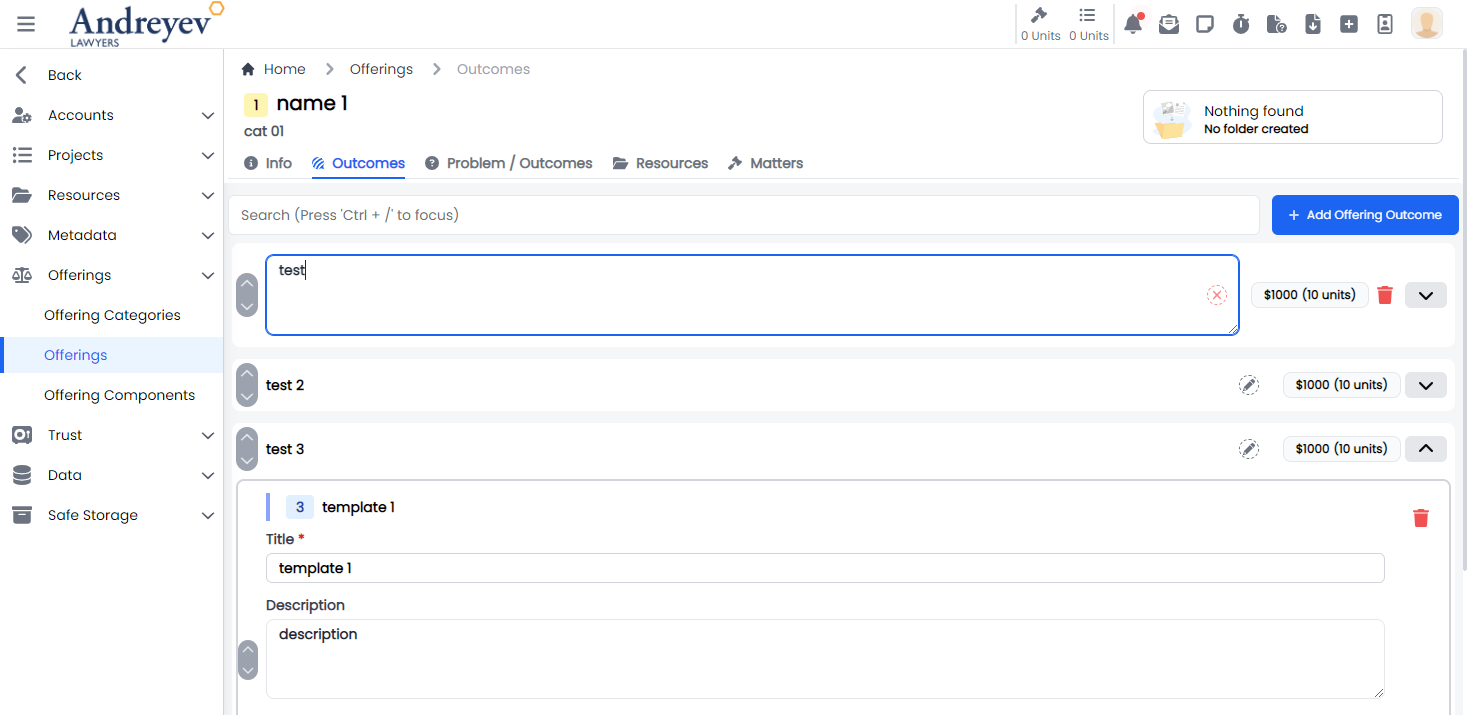Go to Offerings in the breadcrumb
1467x715 pixels.
[381, 69]
